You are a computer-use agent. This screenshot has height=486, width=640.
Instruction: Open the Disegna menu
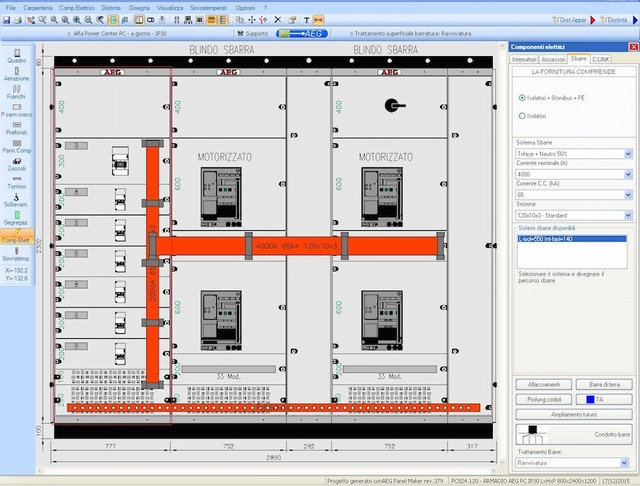click(139, 8)
